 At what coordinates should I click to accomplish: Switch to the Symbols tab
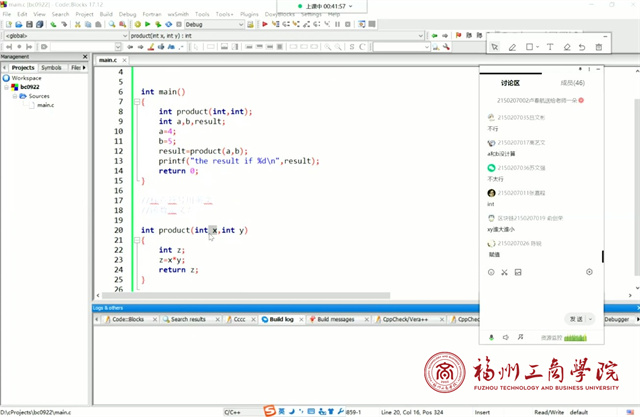coord(51,68)
